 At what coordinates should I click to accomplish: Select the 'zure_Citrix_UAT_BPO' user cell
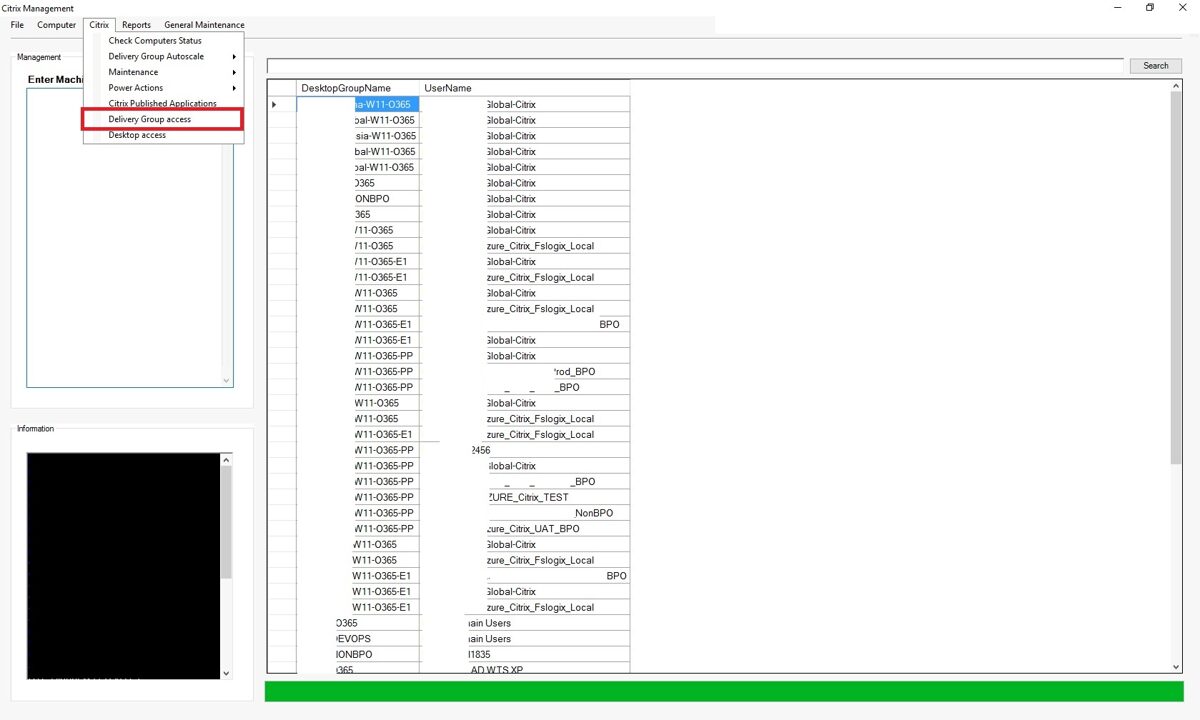[x=525, y=529]
